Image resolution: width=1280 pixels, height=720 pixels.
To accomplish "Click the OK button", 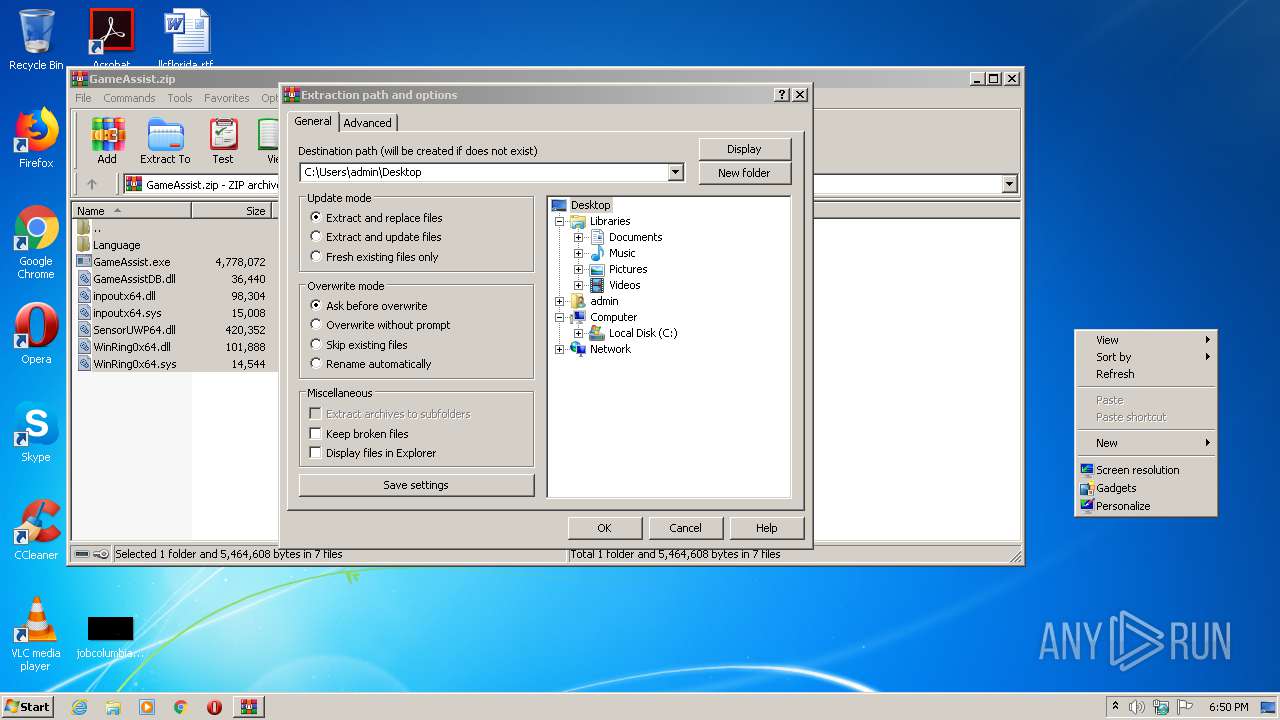I will tap(604, 528).
